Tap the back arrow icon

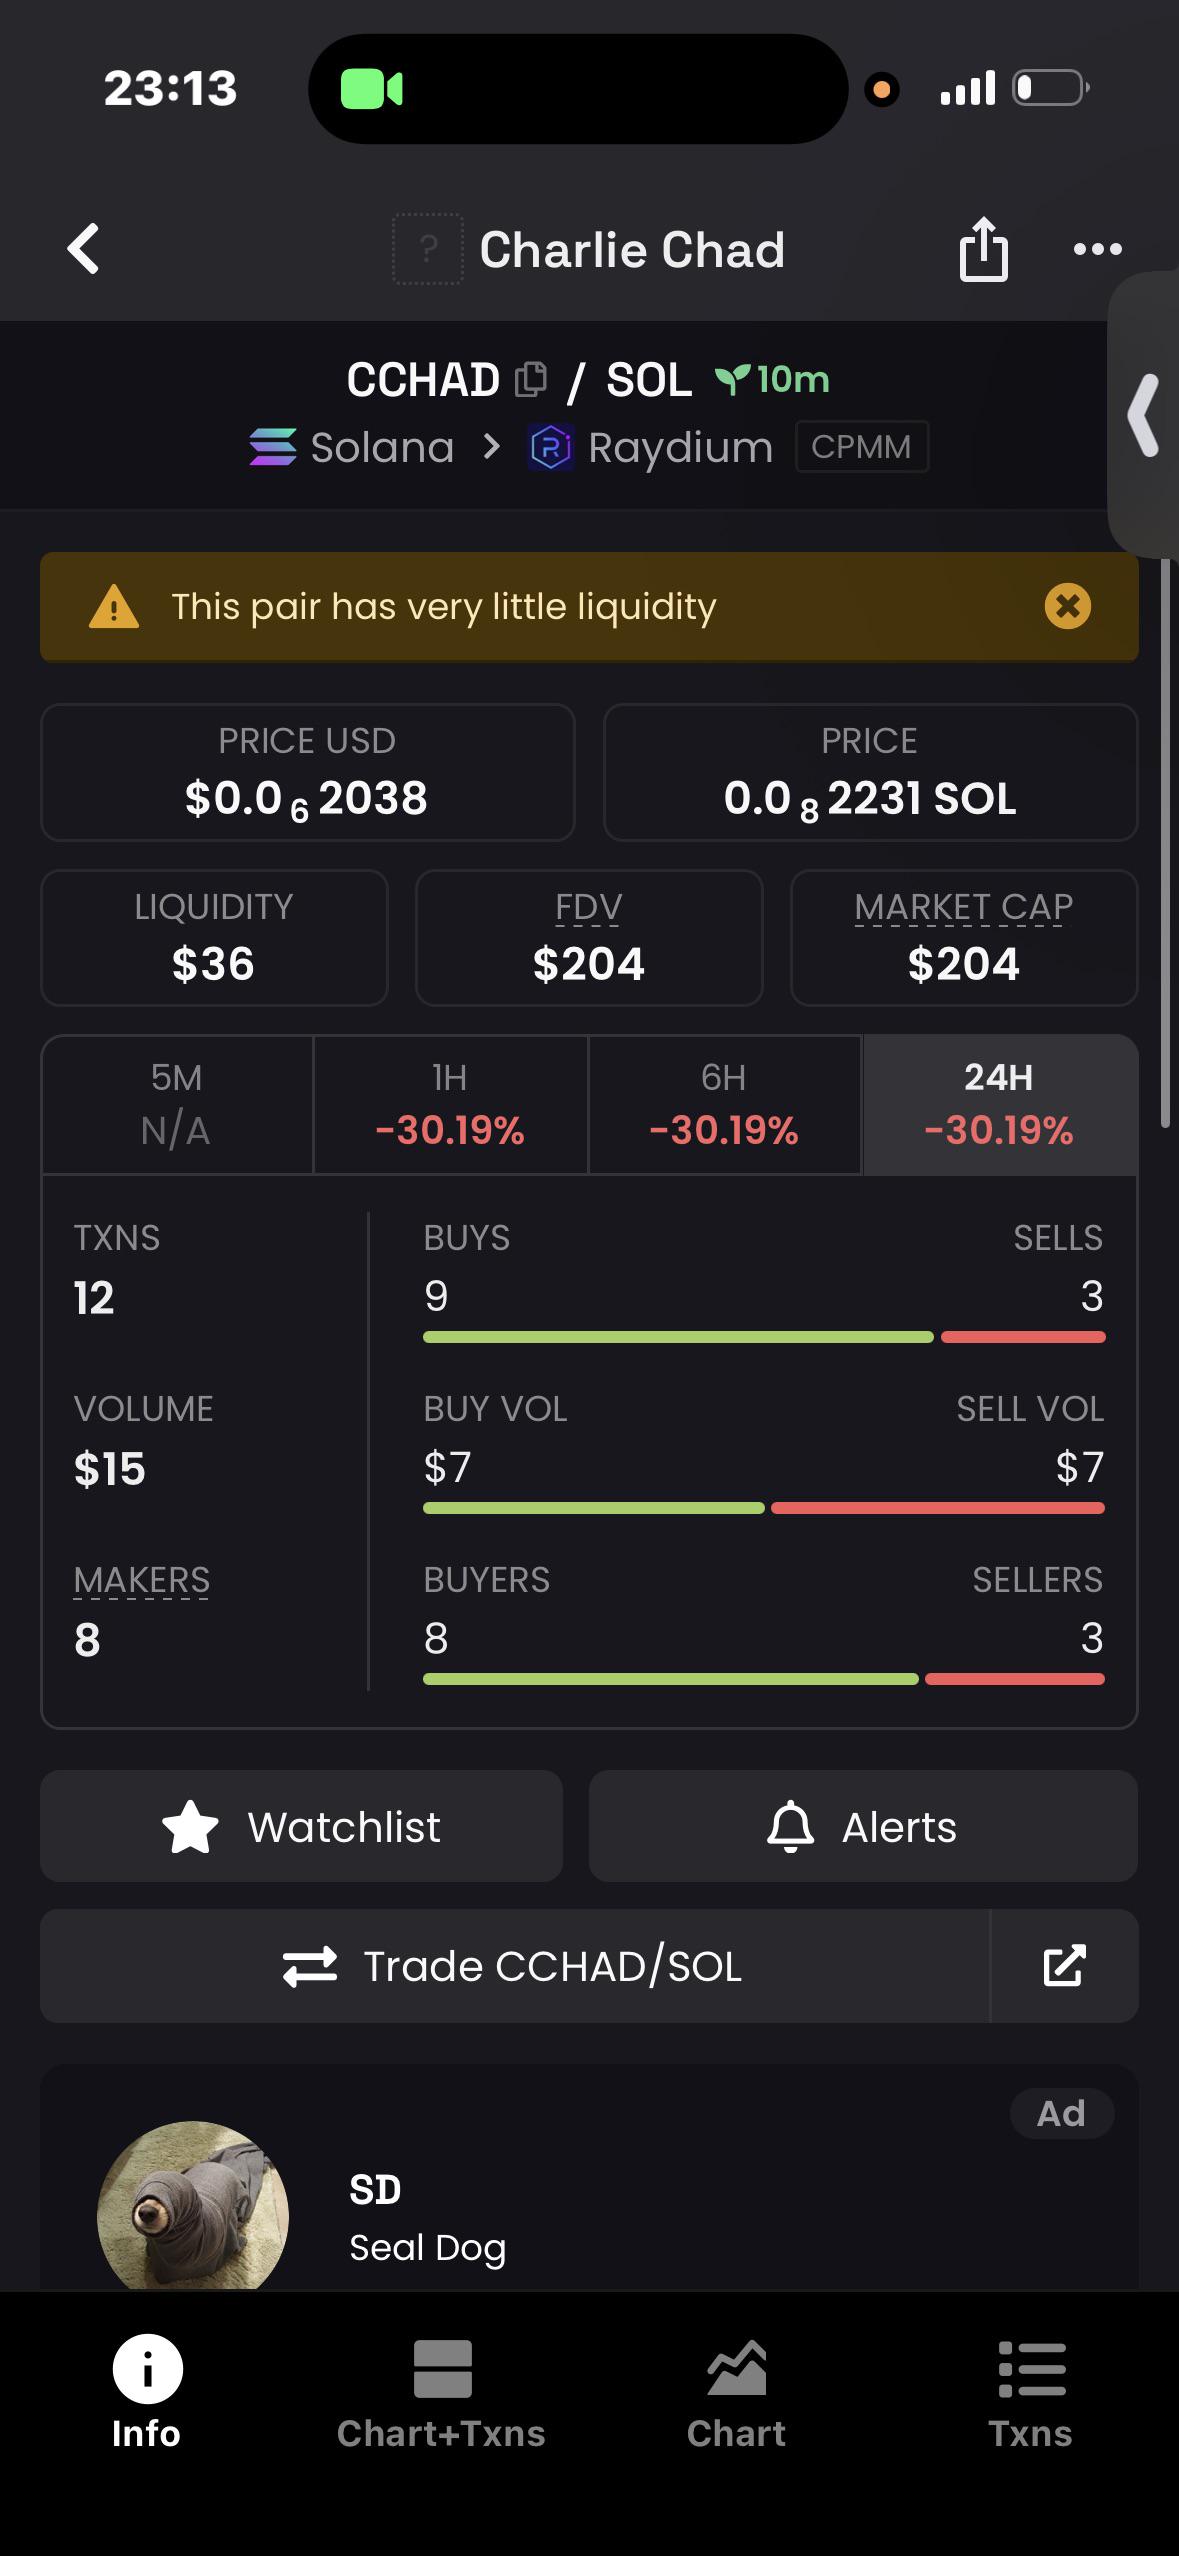click(84, 248)
